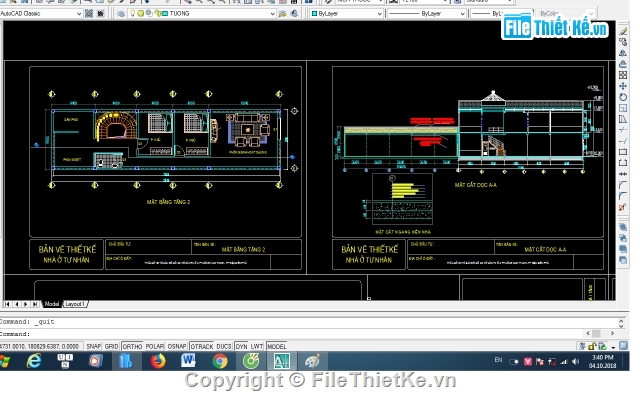Expand the TUONG layer dropdown list

(272, 13)
